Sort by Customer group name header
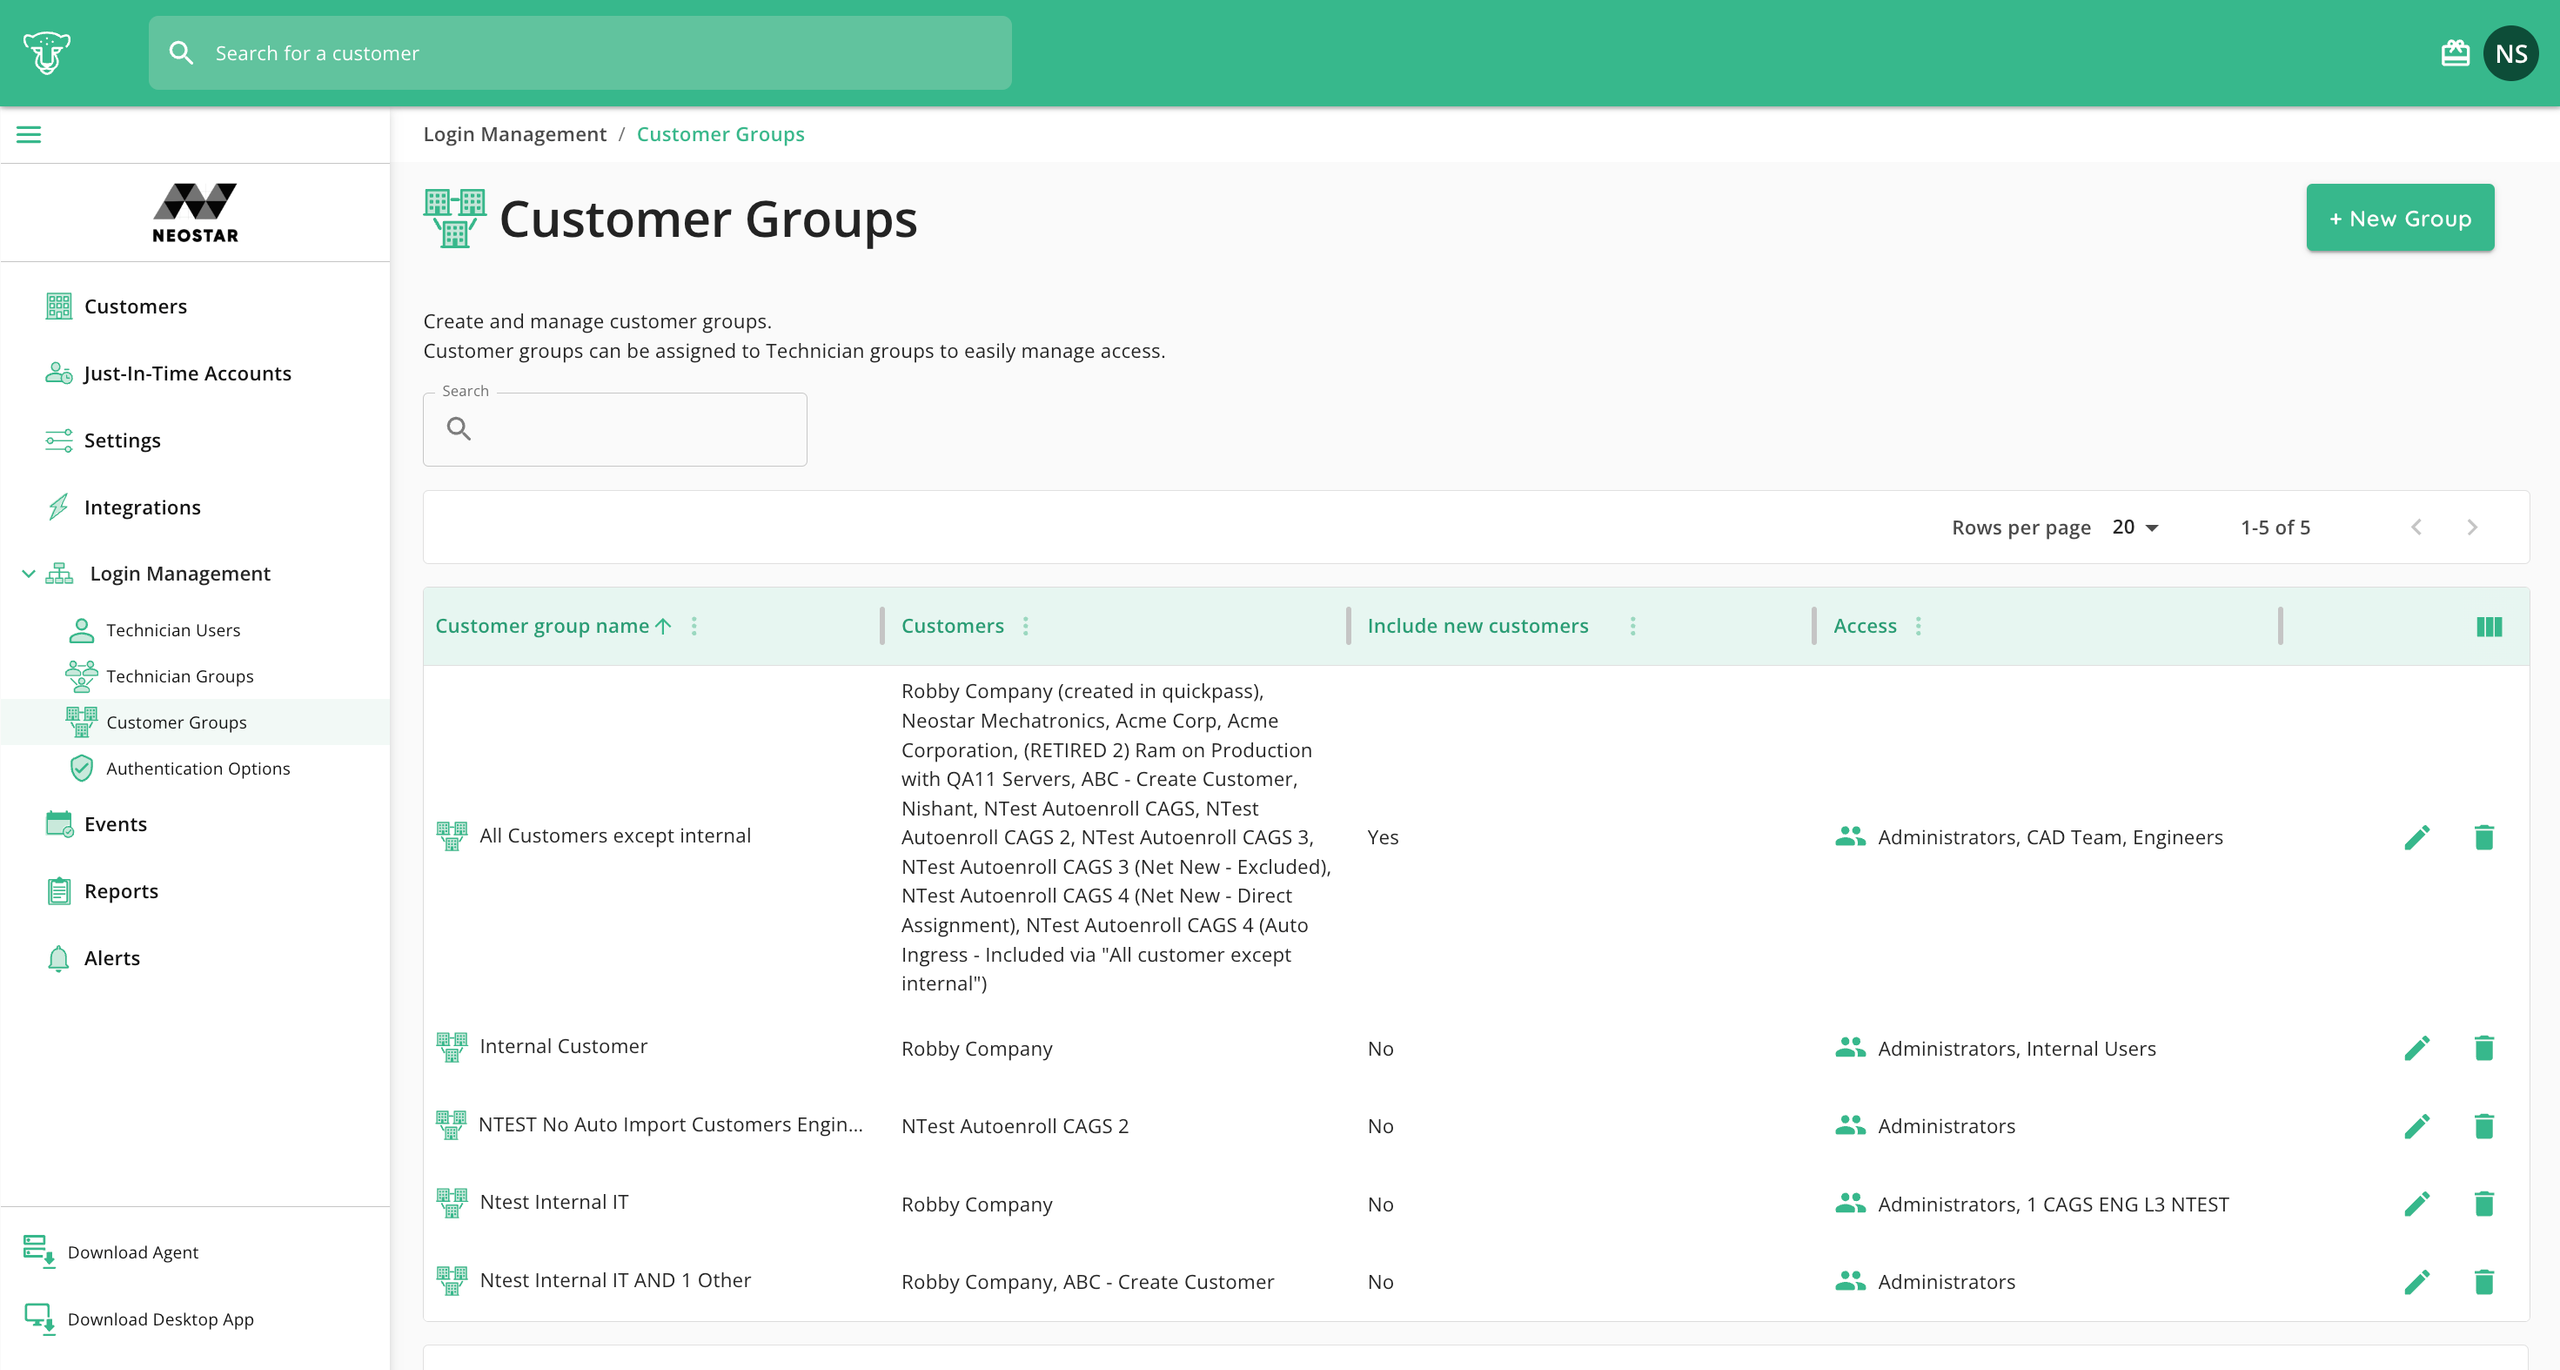Viewport: 2560px width, 1370px height. [x=542, y=626]
